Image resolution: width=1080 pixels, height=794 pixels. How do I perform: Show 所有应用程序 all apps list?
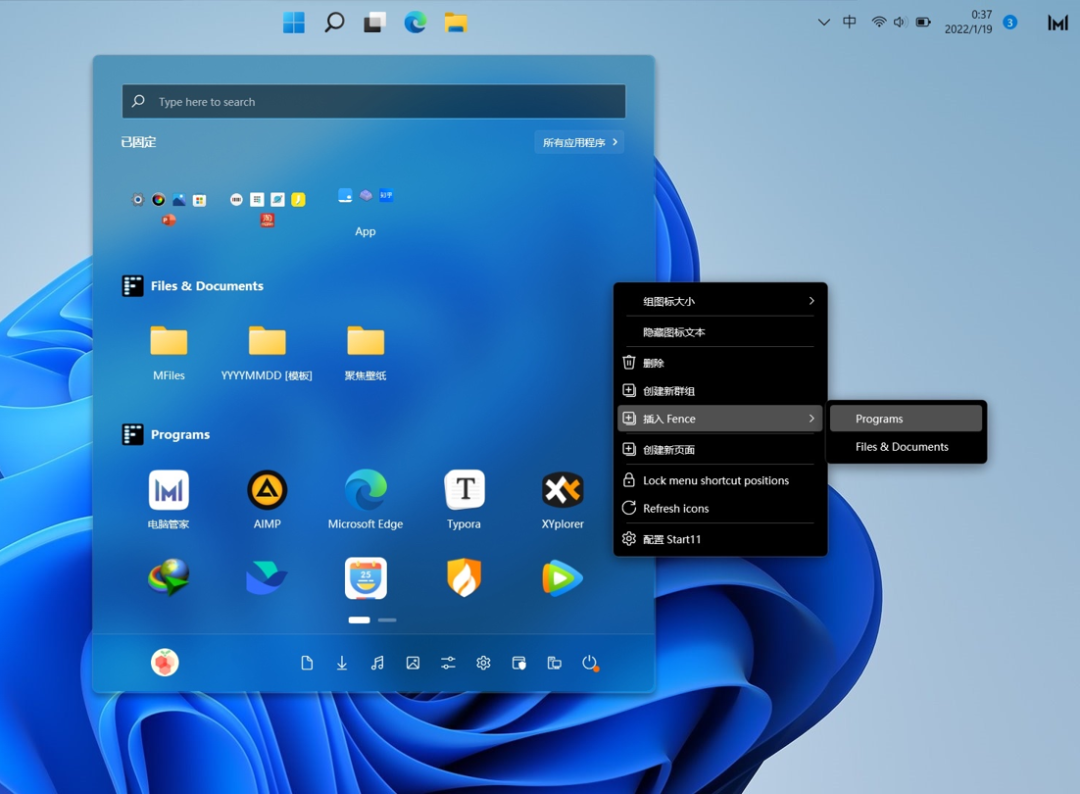pyautogui.click(x=579, y=142)
